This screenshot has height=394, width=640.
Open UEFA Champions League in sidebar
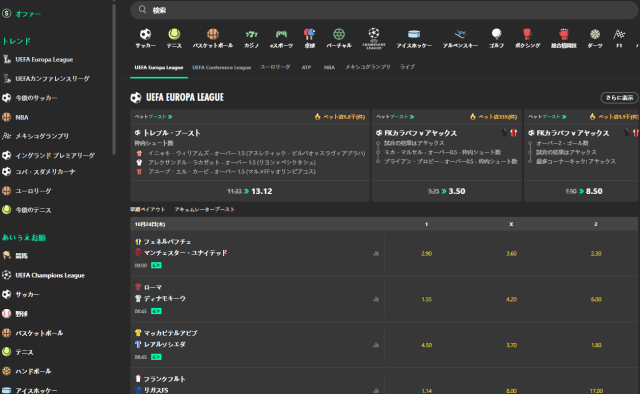click(x=50, y=275)
